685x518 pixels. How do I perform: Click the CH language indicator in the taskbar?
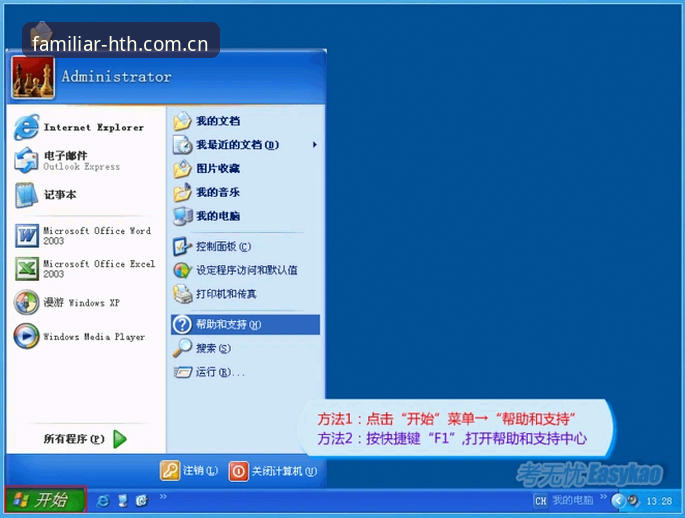pos(540,501)
